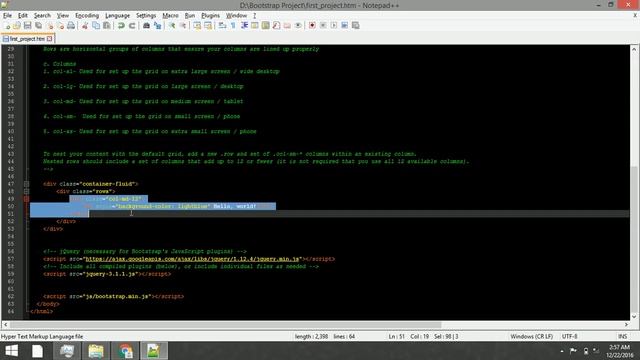
Task: Open the View menu
Action: point(62,16)
